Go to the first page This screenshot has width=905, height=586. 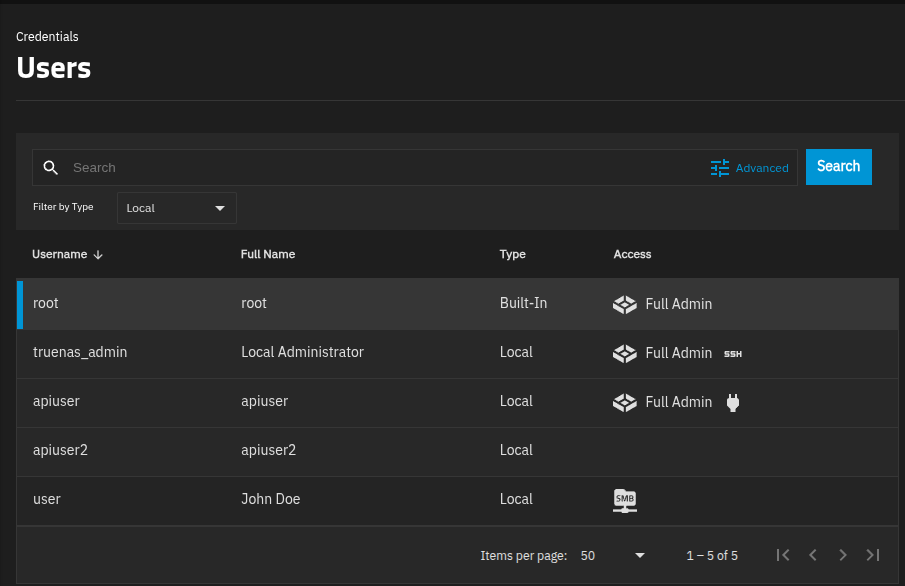783,555
